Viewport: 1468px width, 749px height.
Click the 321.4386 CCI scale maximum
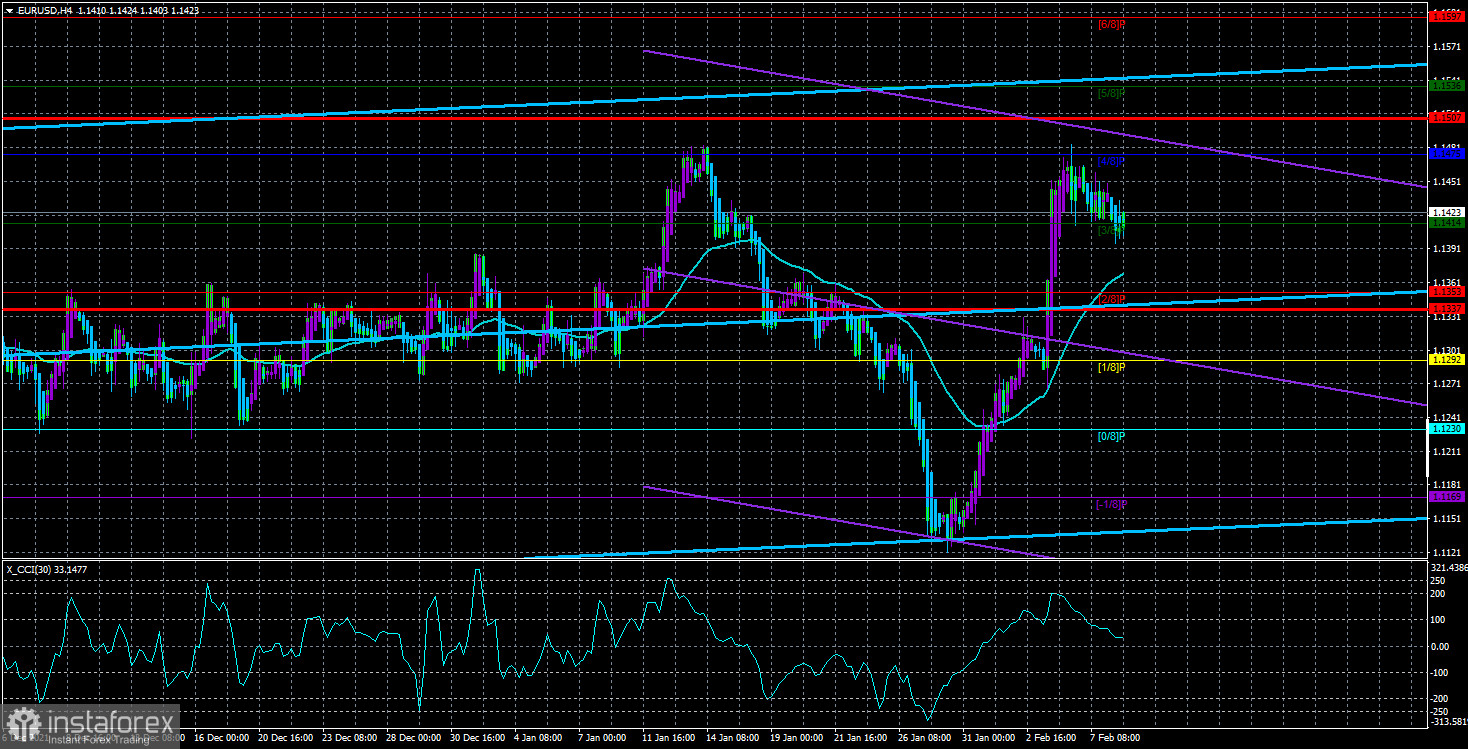pyautogui.click(x=1448, y=566)
